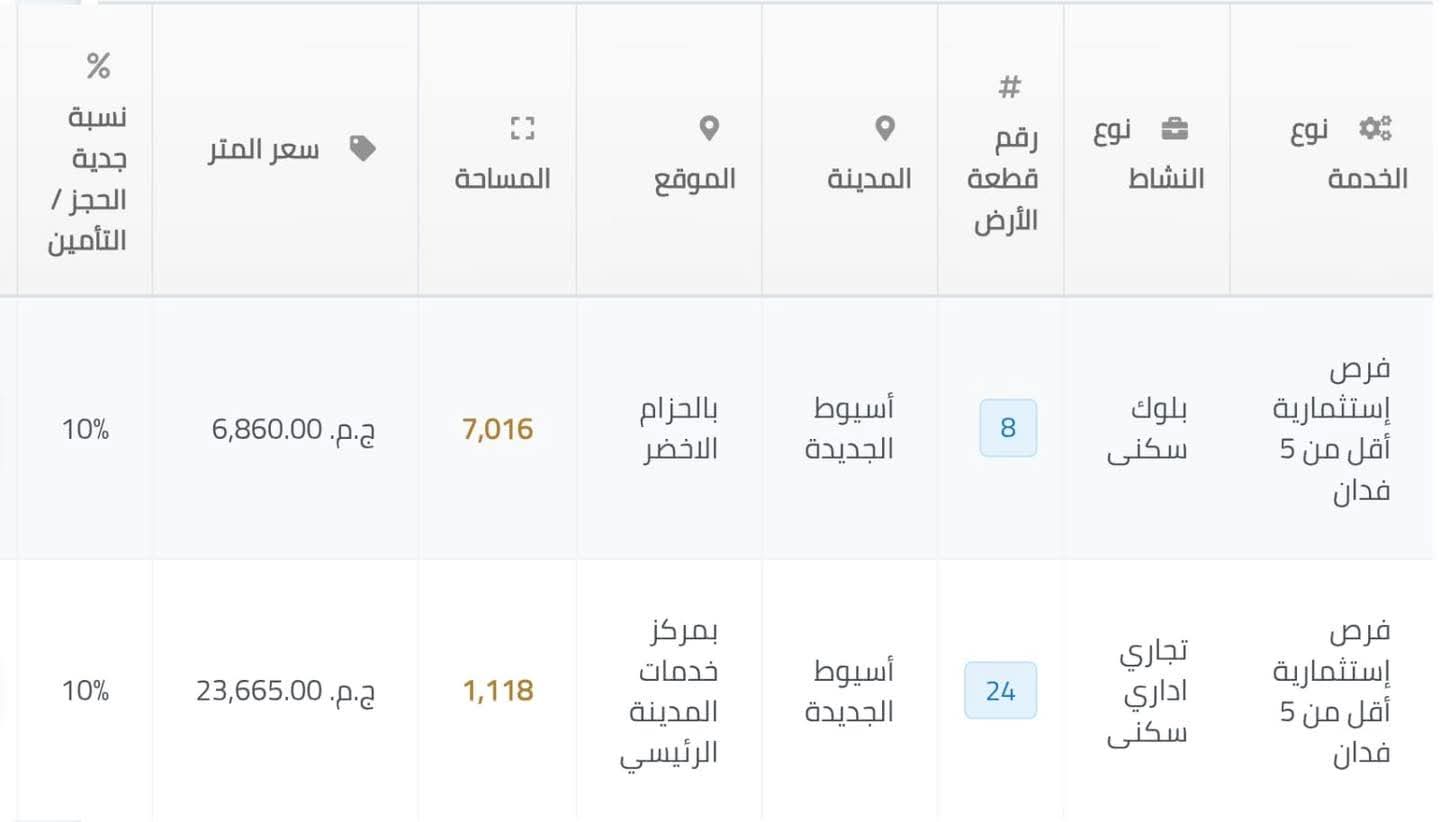1440x822 pixels.
Task: Click the price 6,860.00 ج.م. cell
Action: coord(293,430)
